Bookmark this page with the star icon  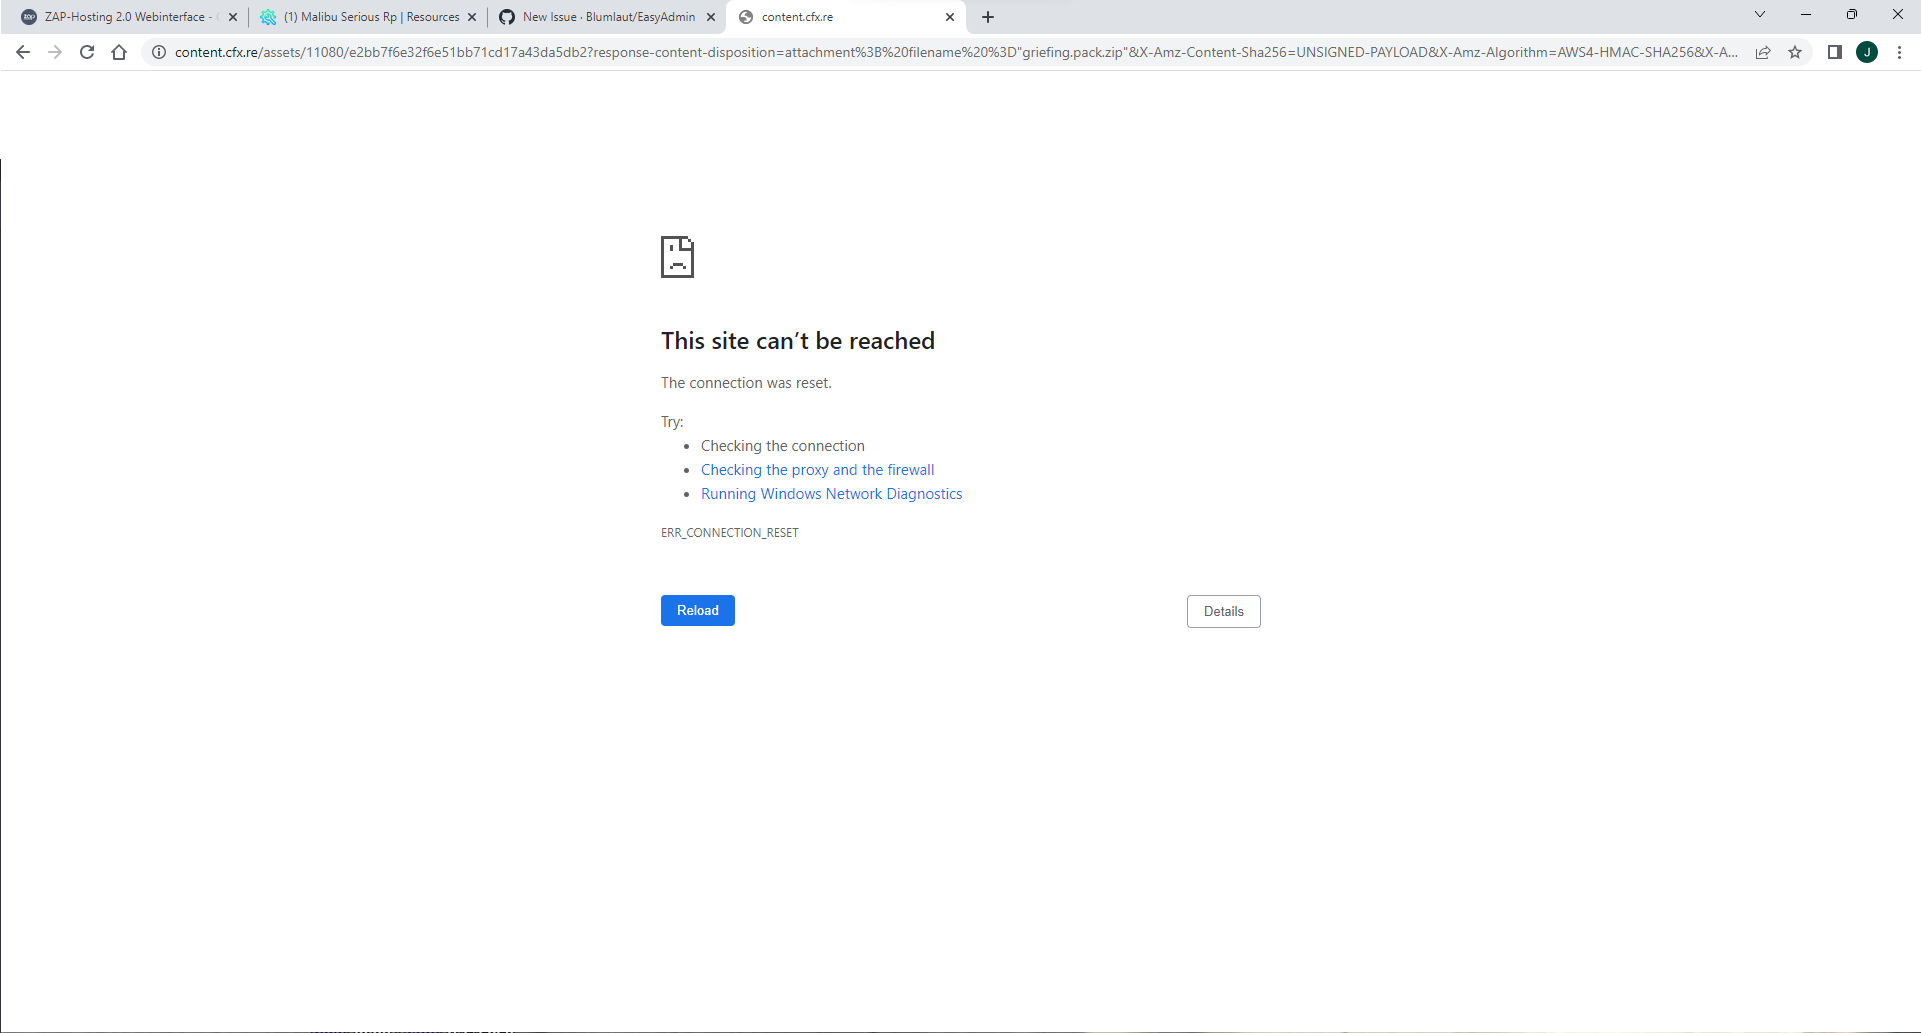pos(1795,52)
